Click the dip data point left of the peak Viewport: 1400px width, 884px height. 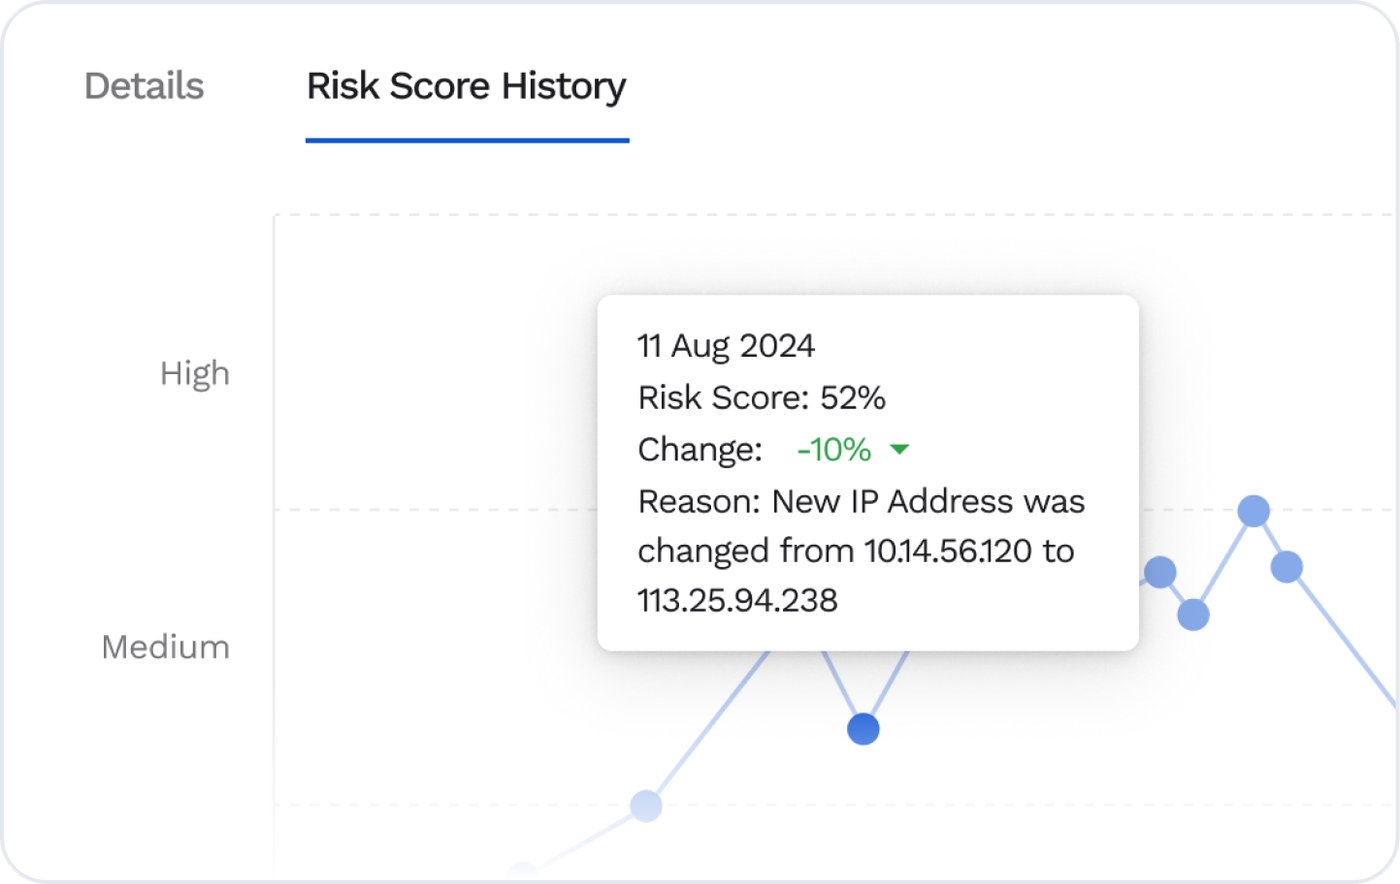1193,614
